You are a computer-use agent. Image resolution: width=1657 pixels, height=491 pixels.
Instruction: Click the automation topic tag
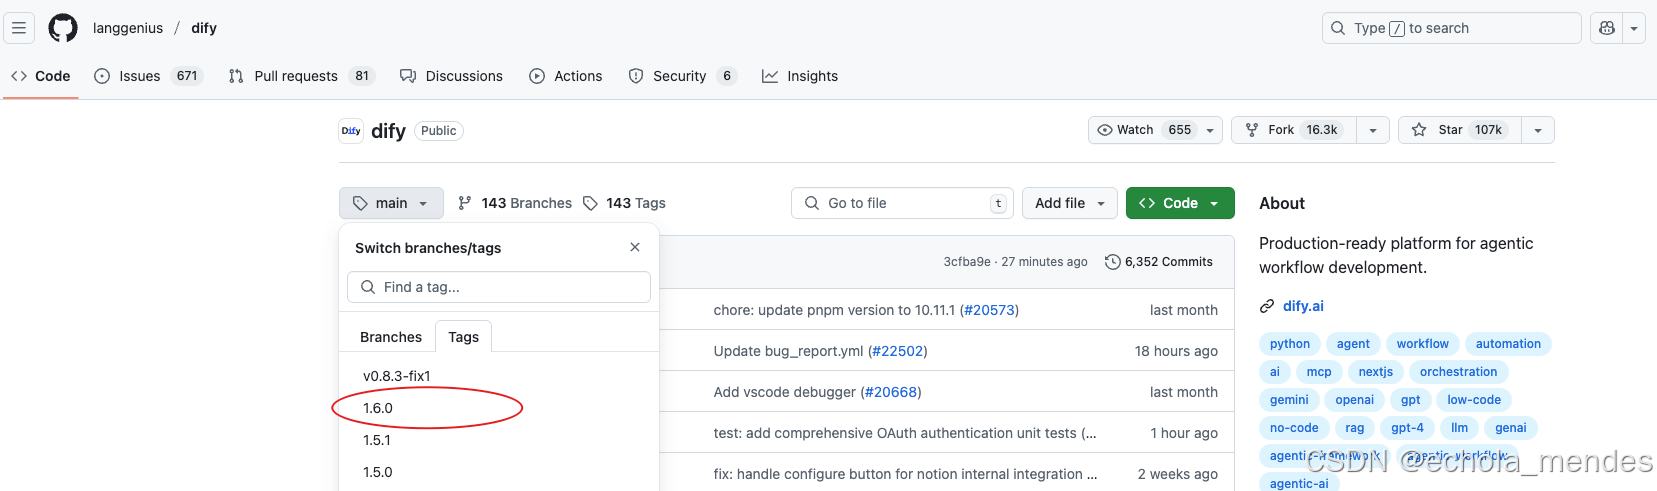[1508, 344]
